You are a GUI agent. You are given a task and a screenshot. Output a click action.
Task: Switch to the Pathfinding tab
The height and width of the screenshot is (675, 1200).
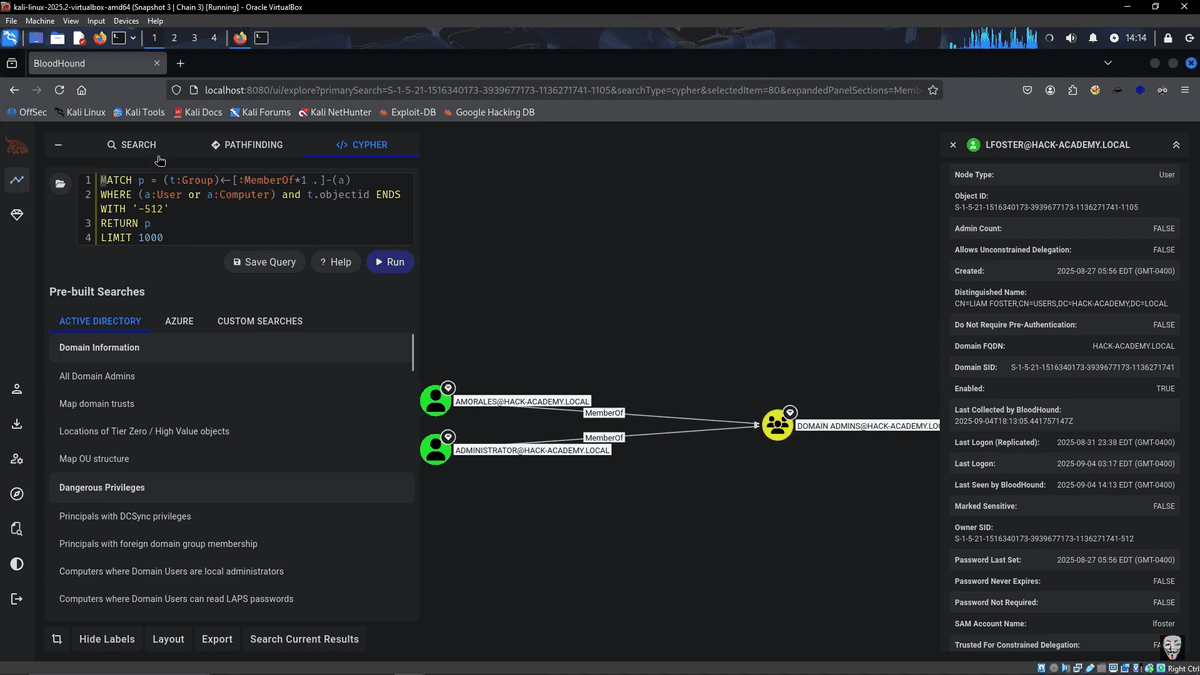pyautogui.click(x=247, y=145)
